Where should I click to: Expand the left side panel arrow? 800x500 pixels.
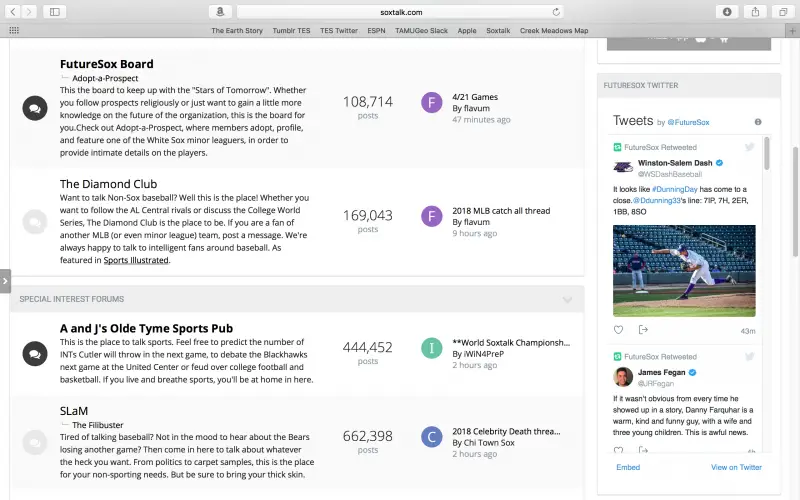tap(5, 282)
